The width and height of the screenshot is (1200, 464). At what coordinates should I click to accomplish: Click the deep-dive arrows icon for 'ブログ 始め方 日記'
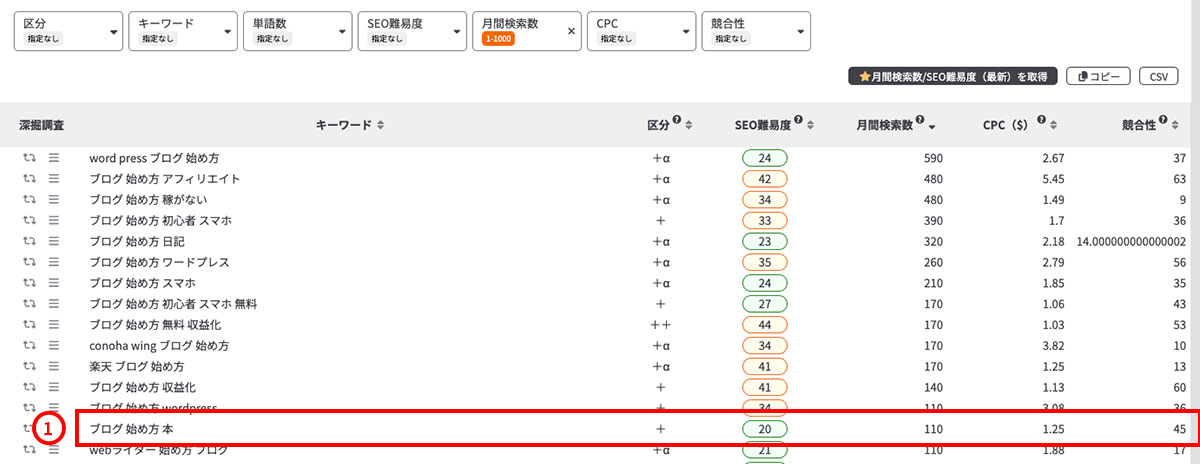click(x=30, y=242)
